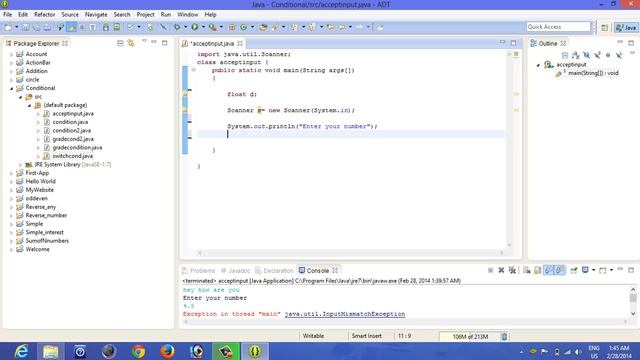Switch to the Declaration tab
Image resolution: width=640 pixels, height=360 pixels.
[x=274, y=271]
